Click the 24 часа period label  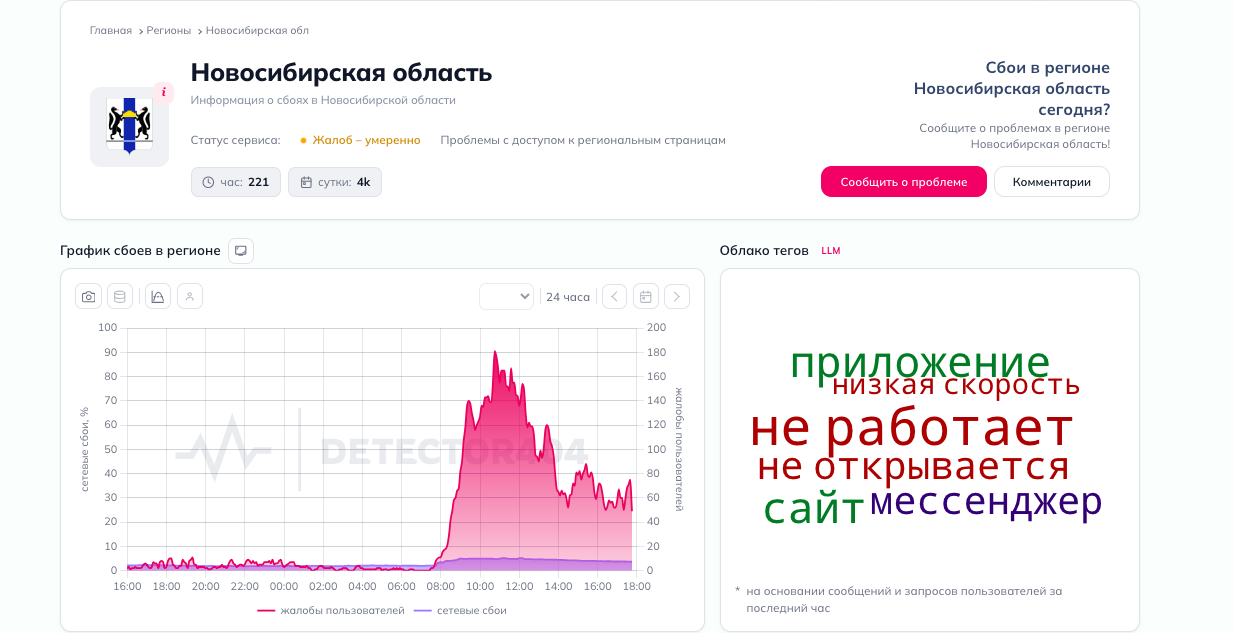[568, 297]
